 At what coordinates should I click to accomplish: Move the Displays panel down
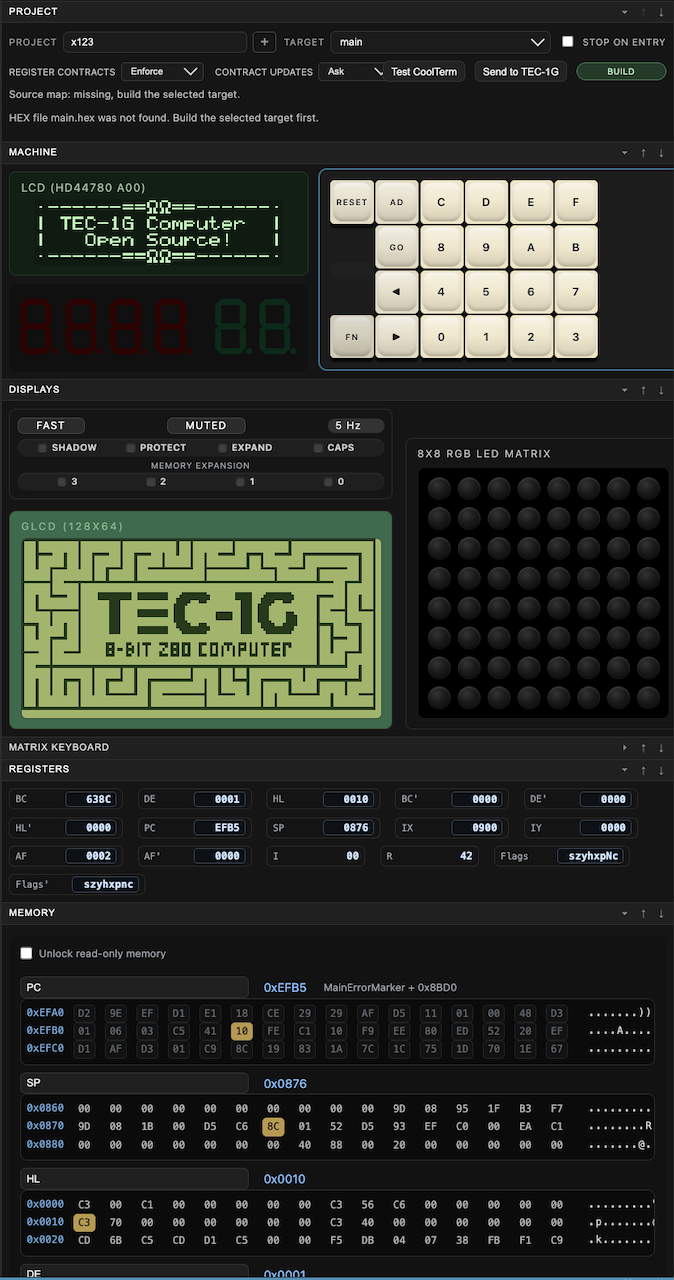661,390
